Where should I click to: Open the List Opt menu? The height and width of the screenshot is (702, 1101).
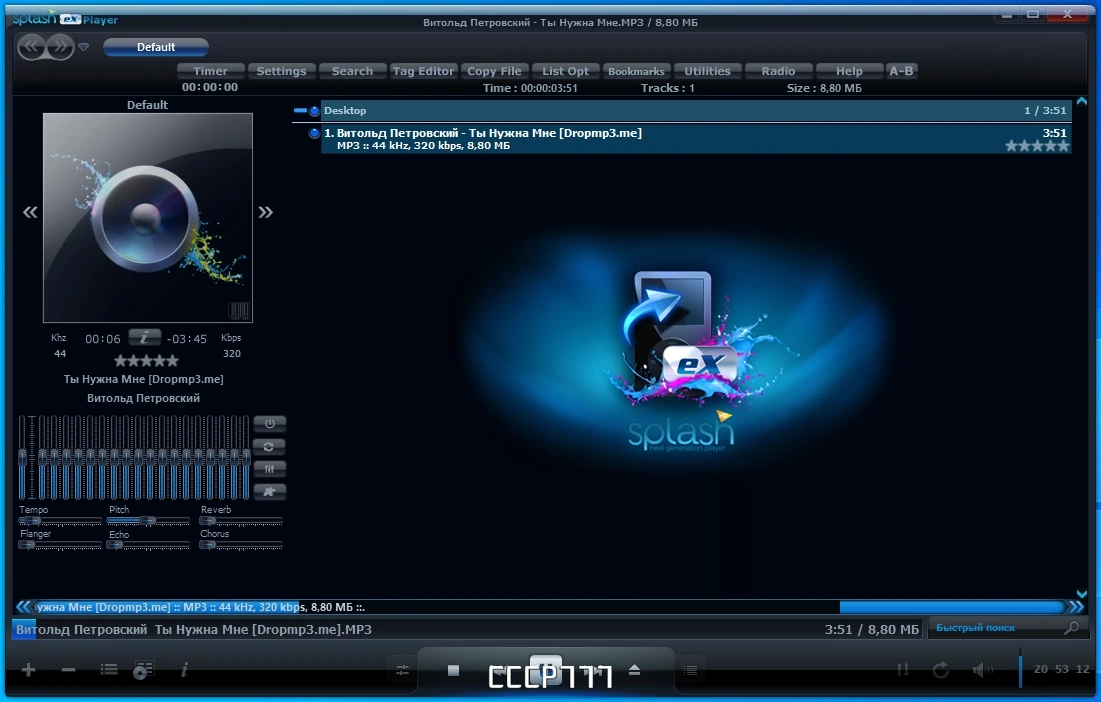(565, 71)
